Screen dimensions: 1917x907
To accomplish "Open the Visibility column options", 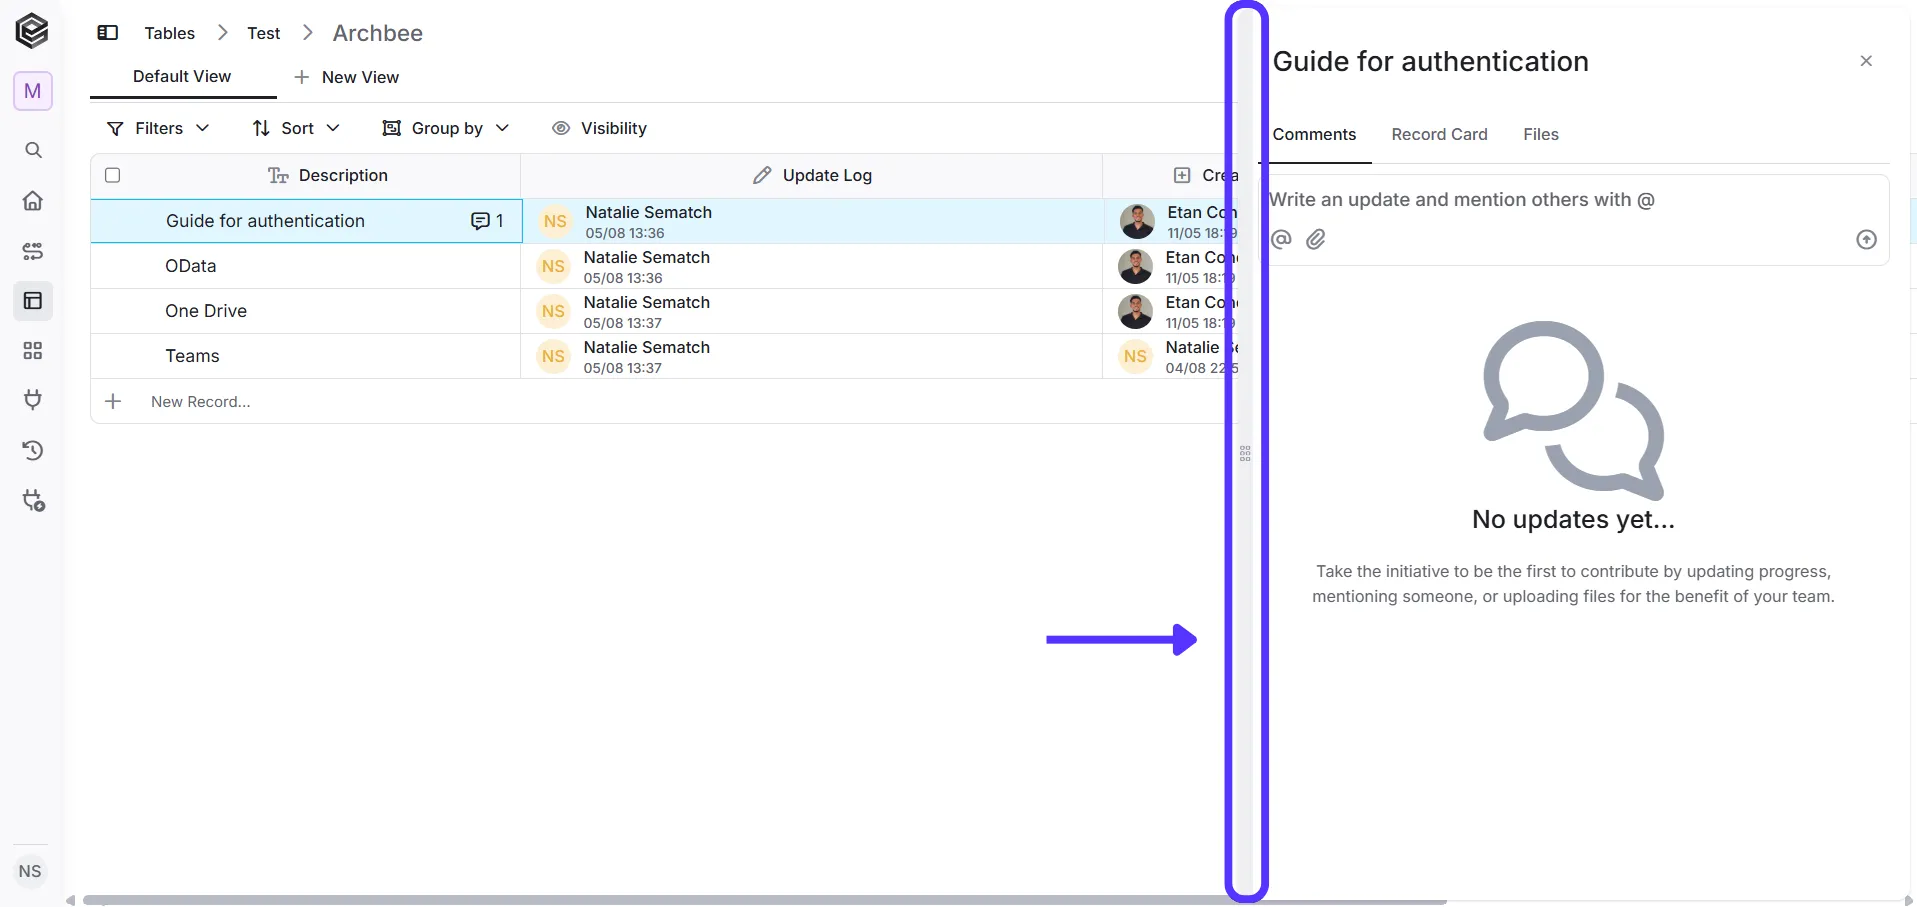I will pos(600,128).
